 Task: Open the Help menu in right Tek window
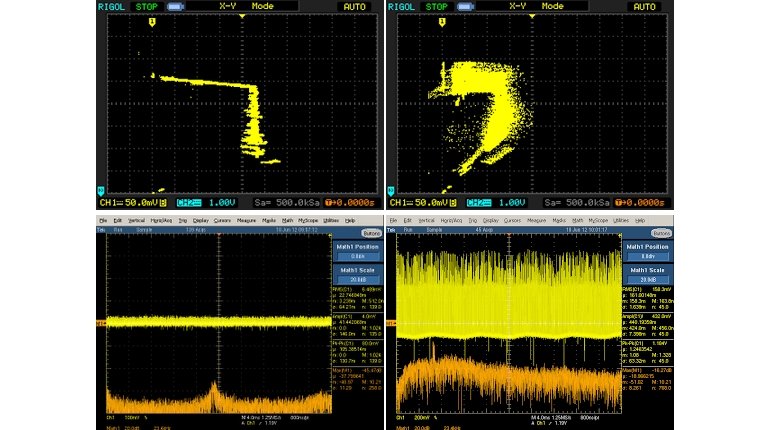pos(639,220)
